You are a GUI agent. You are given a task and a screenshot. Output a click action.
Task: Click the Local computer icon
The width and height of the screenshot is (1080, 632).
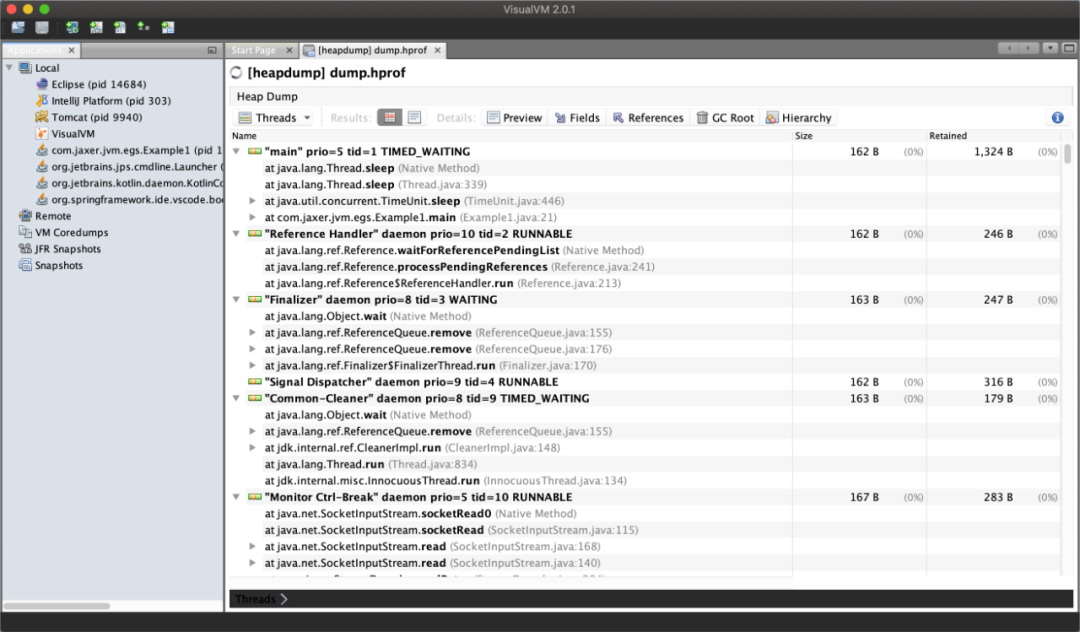click(x=25, y=67)
